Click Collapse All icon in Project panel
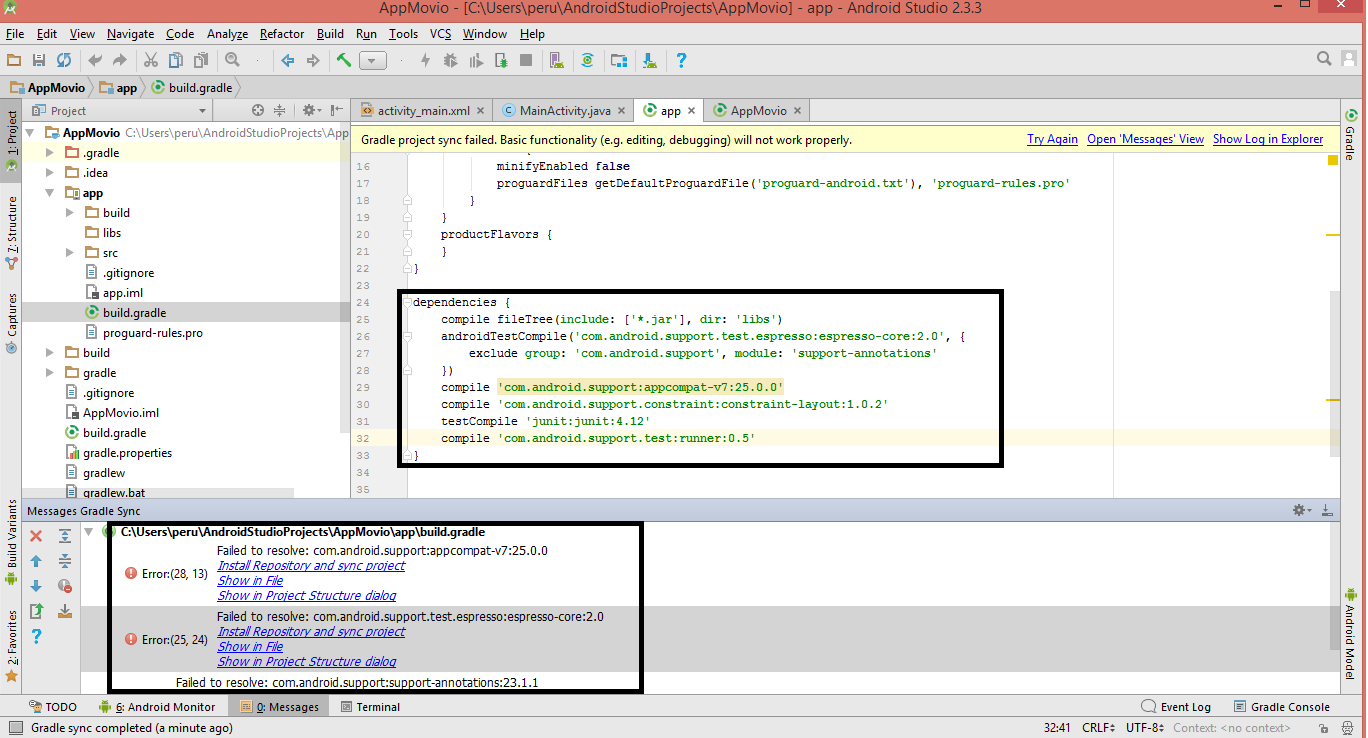 tap(280, 110)
